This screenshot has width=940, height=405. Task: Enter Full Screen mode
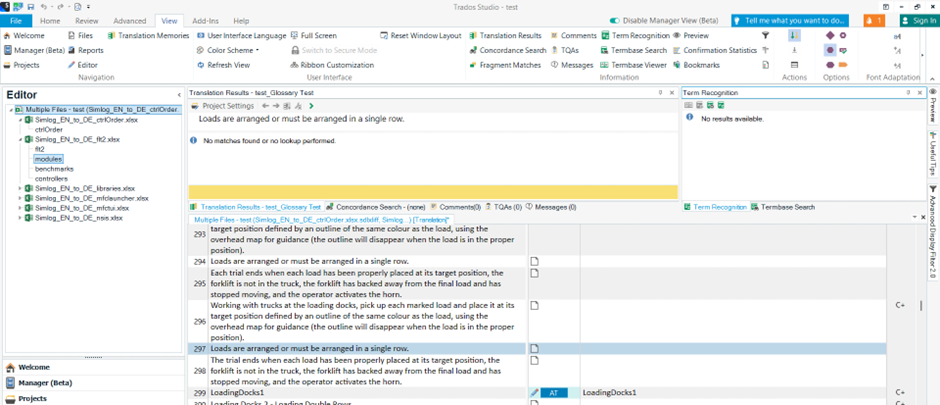point(314,36)
